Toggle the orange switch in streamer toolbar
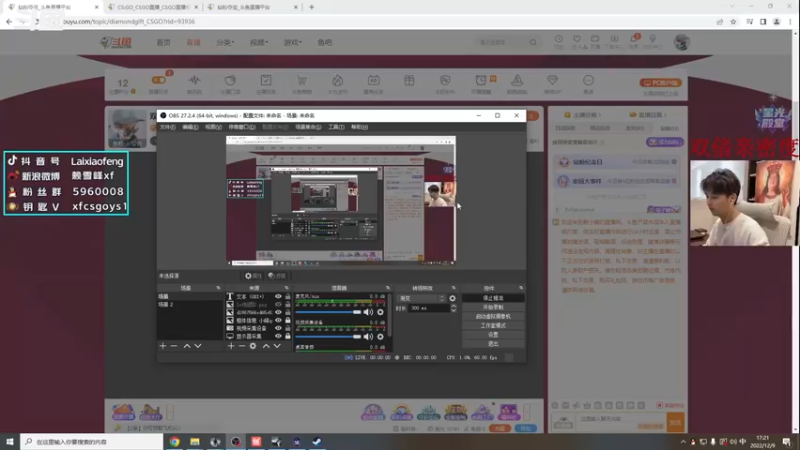Viewport: 800px width, 450px height. pos(159,80)
